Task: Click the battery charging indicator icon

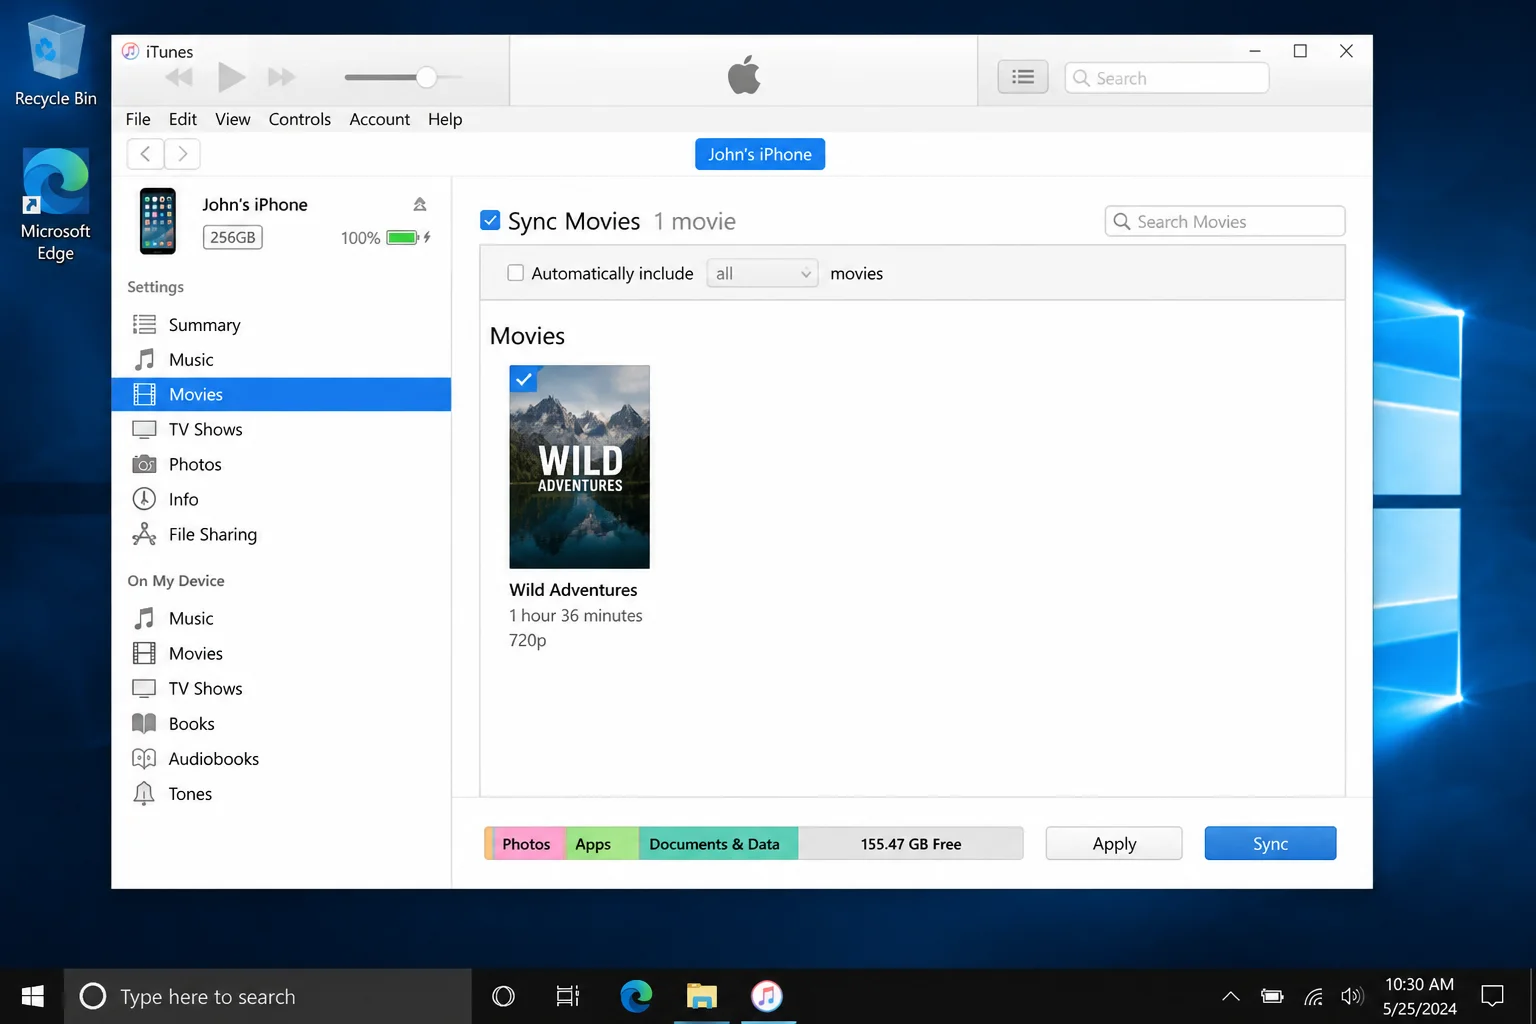Action: (x=408, y=238)
